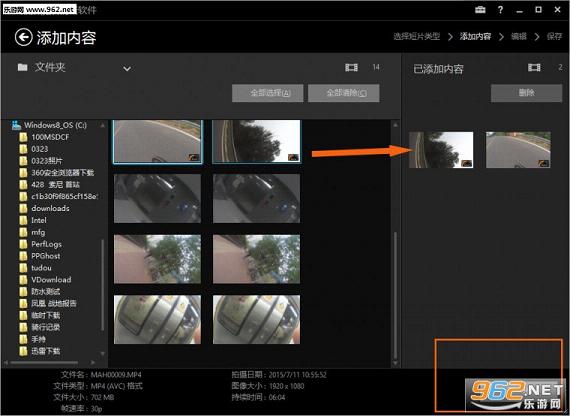Image resolution: width=570 pixels, height=416 pixels.
Task: Click the 全部选择(A) button
Action: pyautogui.click(x=268, y=93)
